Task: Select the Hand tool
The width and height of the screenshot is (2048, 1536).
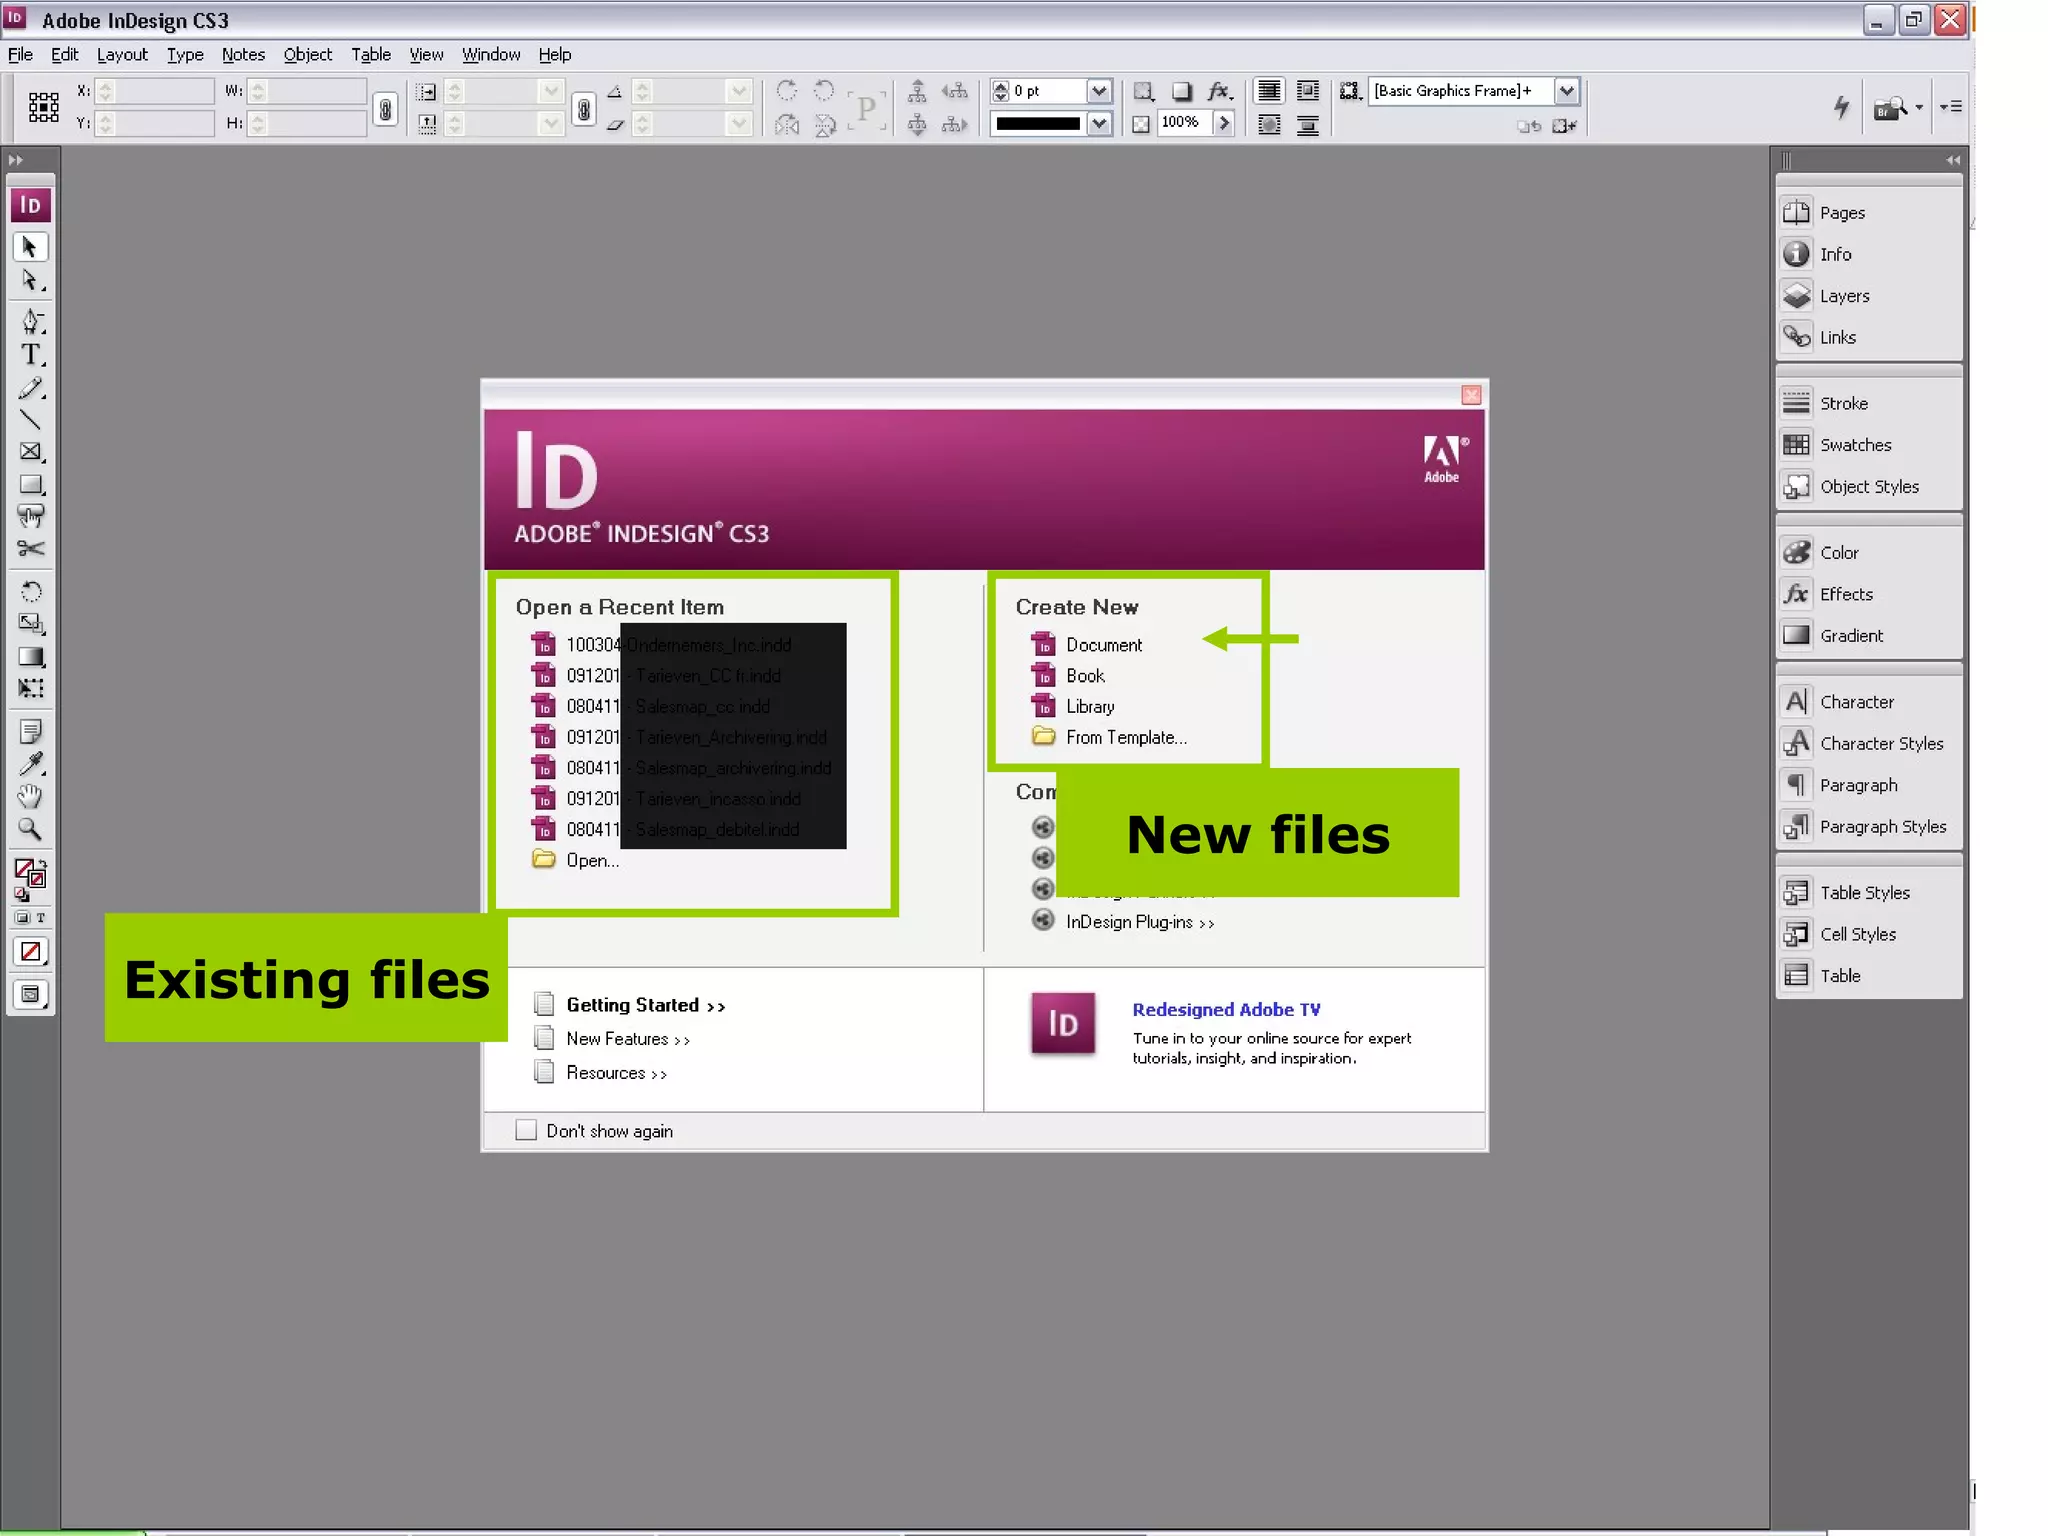Action: pyautogui.click(x=30, y=797)
